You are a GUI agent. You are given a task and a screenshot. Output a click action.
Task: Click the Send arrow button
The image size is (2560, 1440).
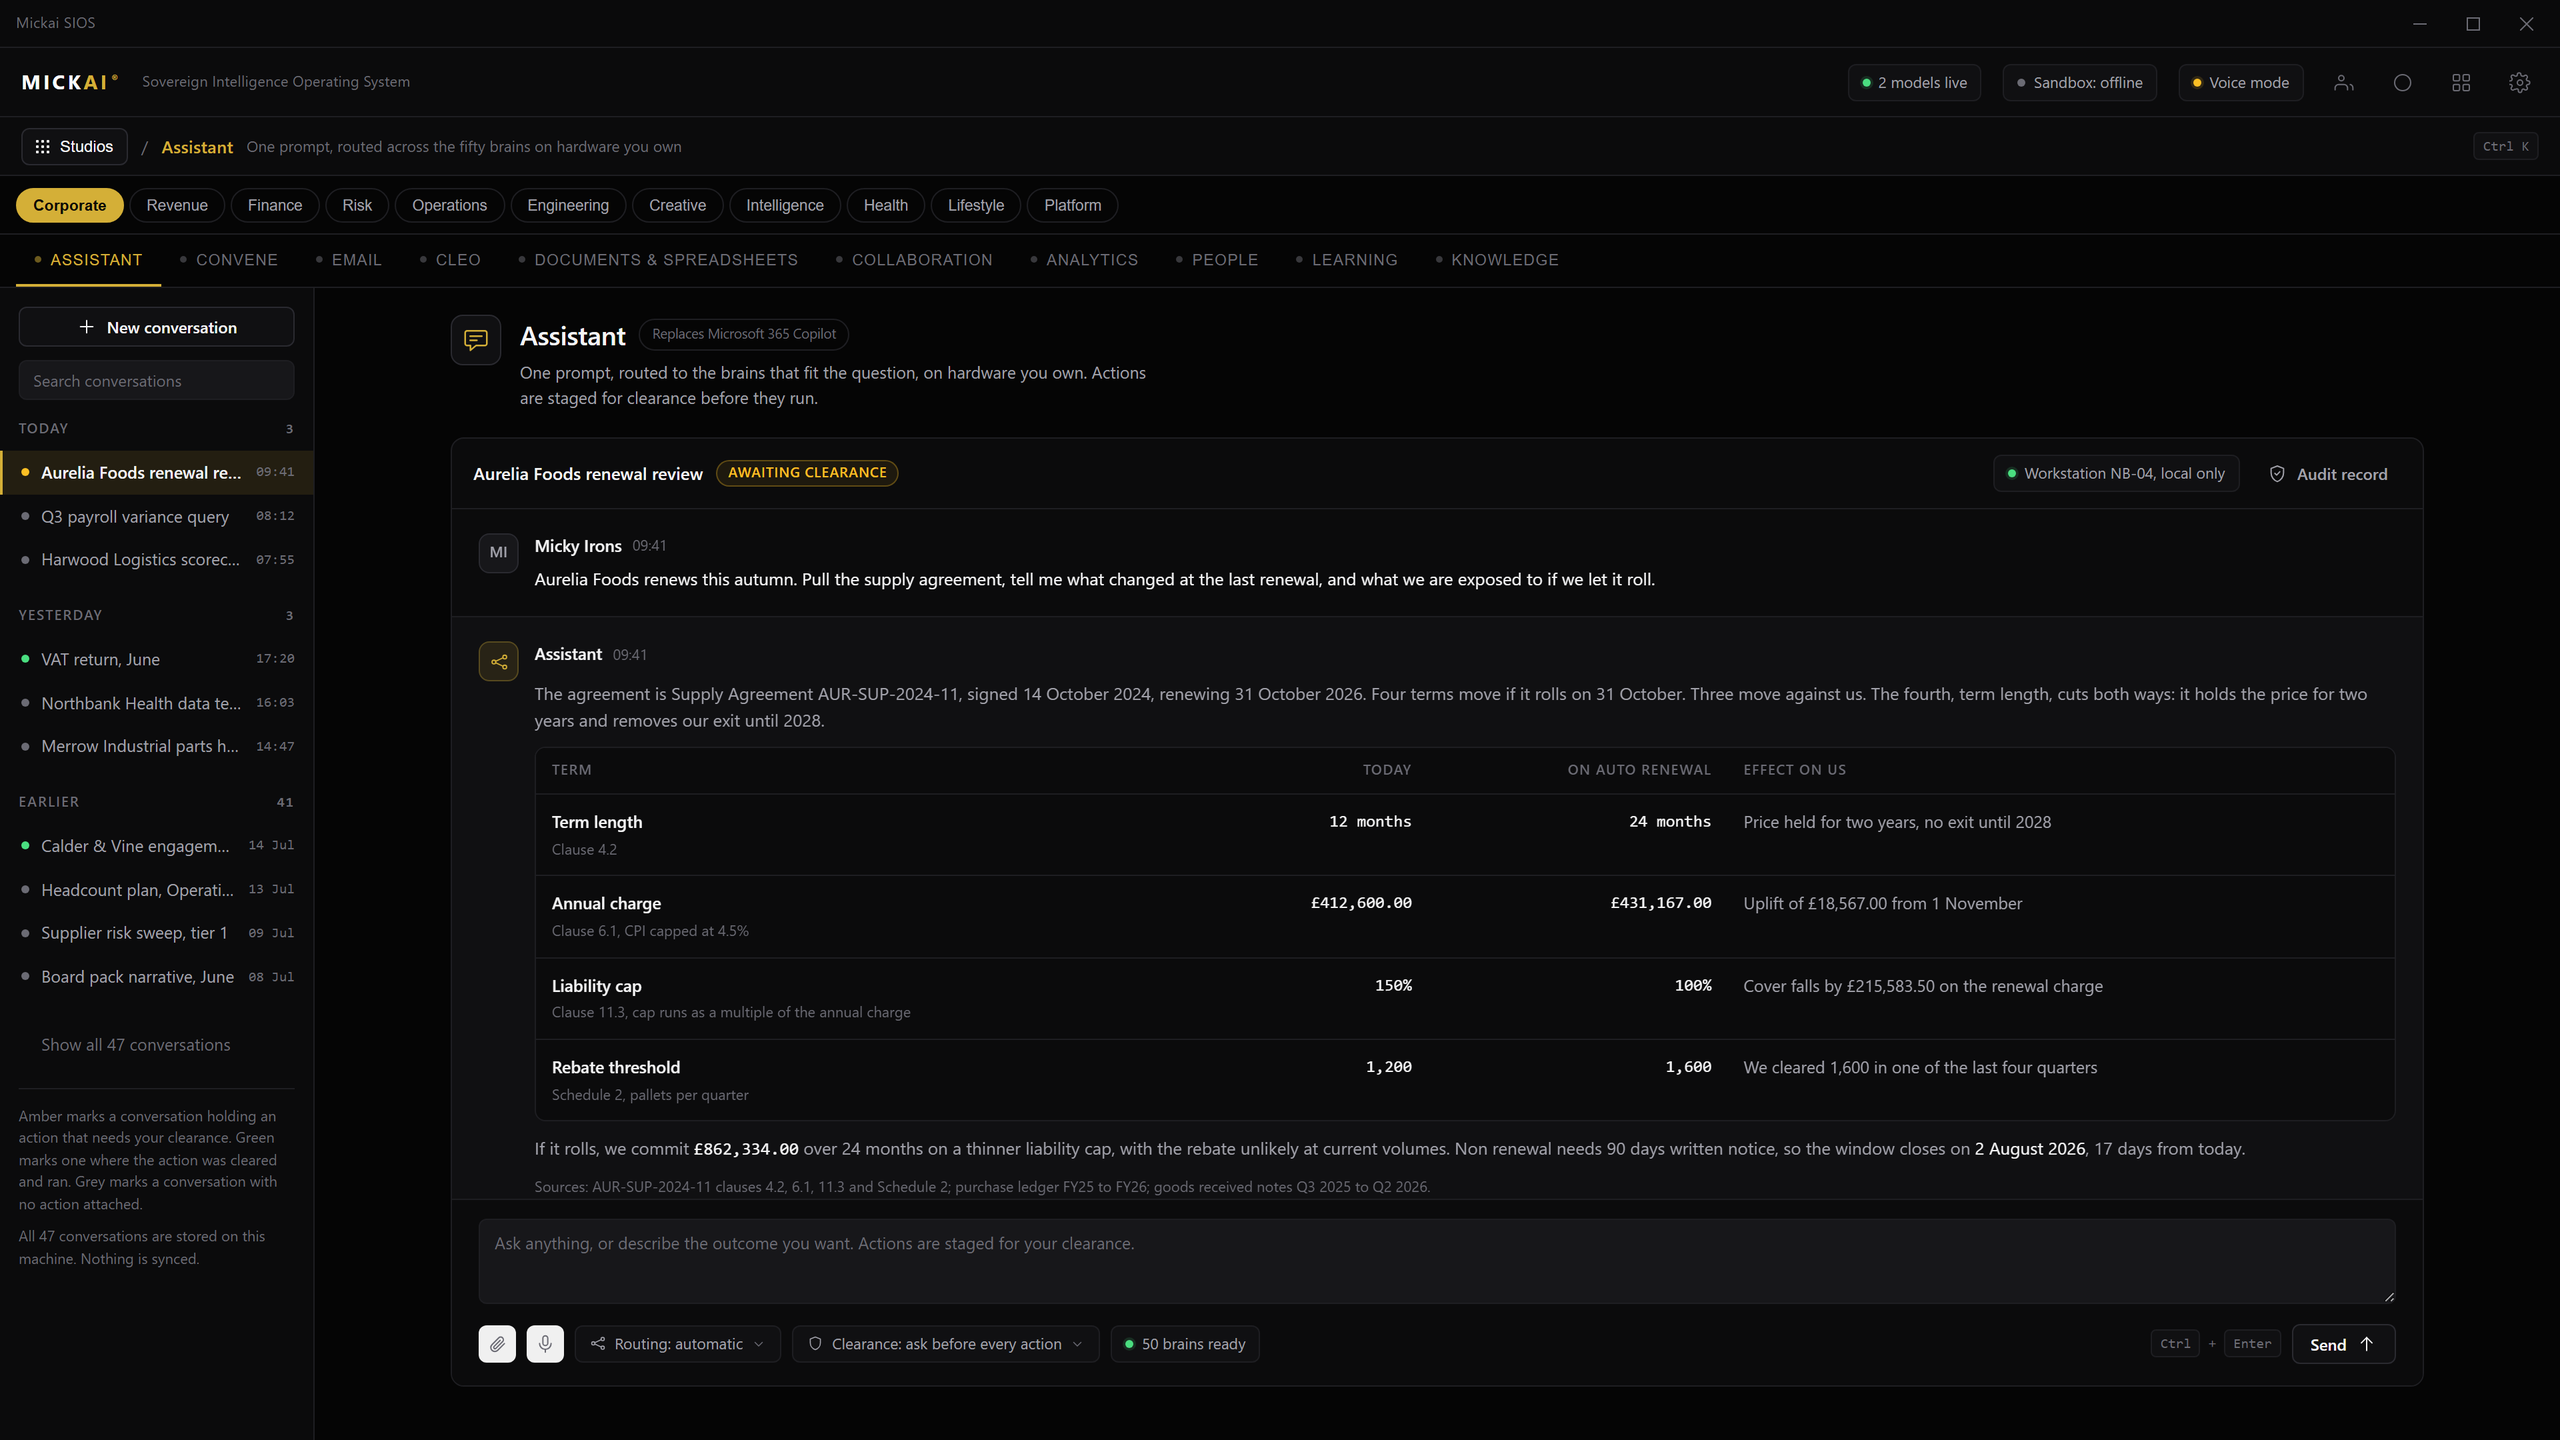pyautogui.click(x=2343, y=1344)
